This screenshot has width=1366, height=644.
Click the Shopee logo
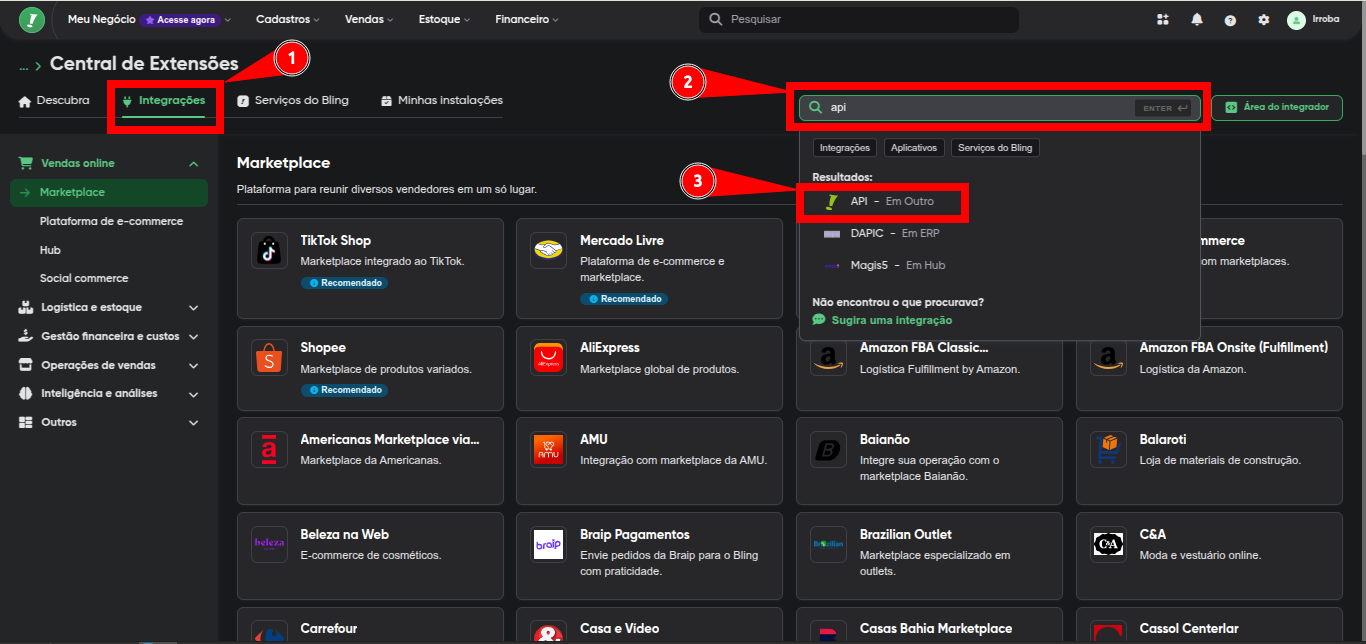pos(270,357)
